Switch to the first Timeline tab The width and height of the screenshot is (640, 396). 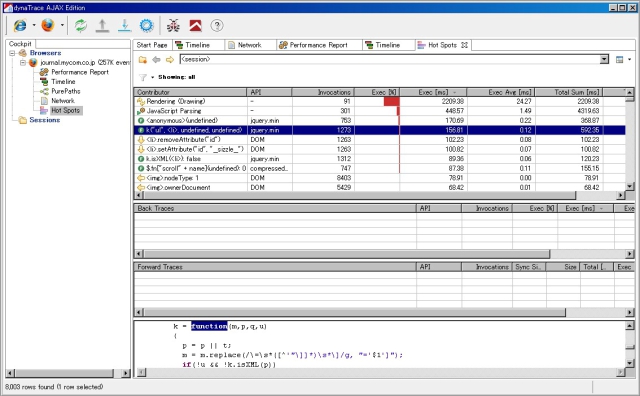(x=198, y=45)
